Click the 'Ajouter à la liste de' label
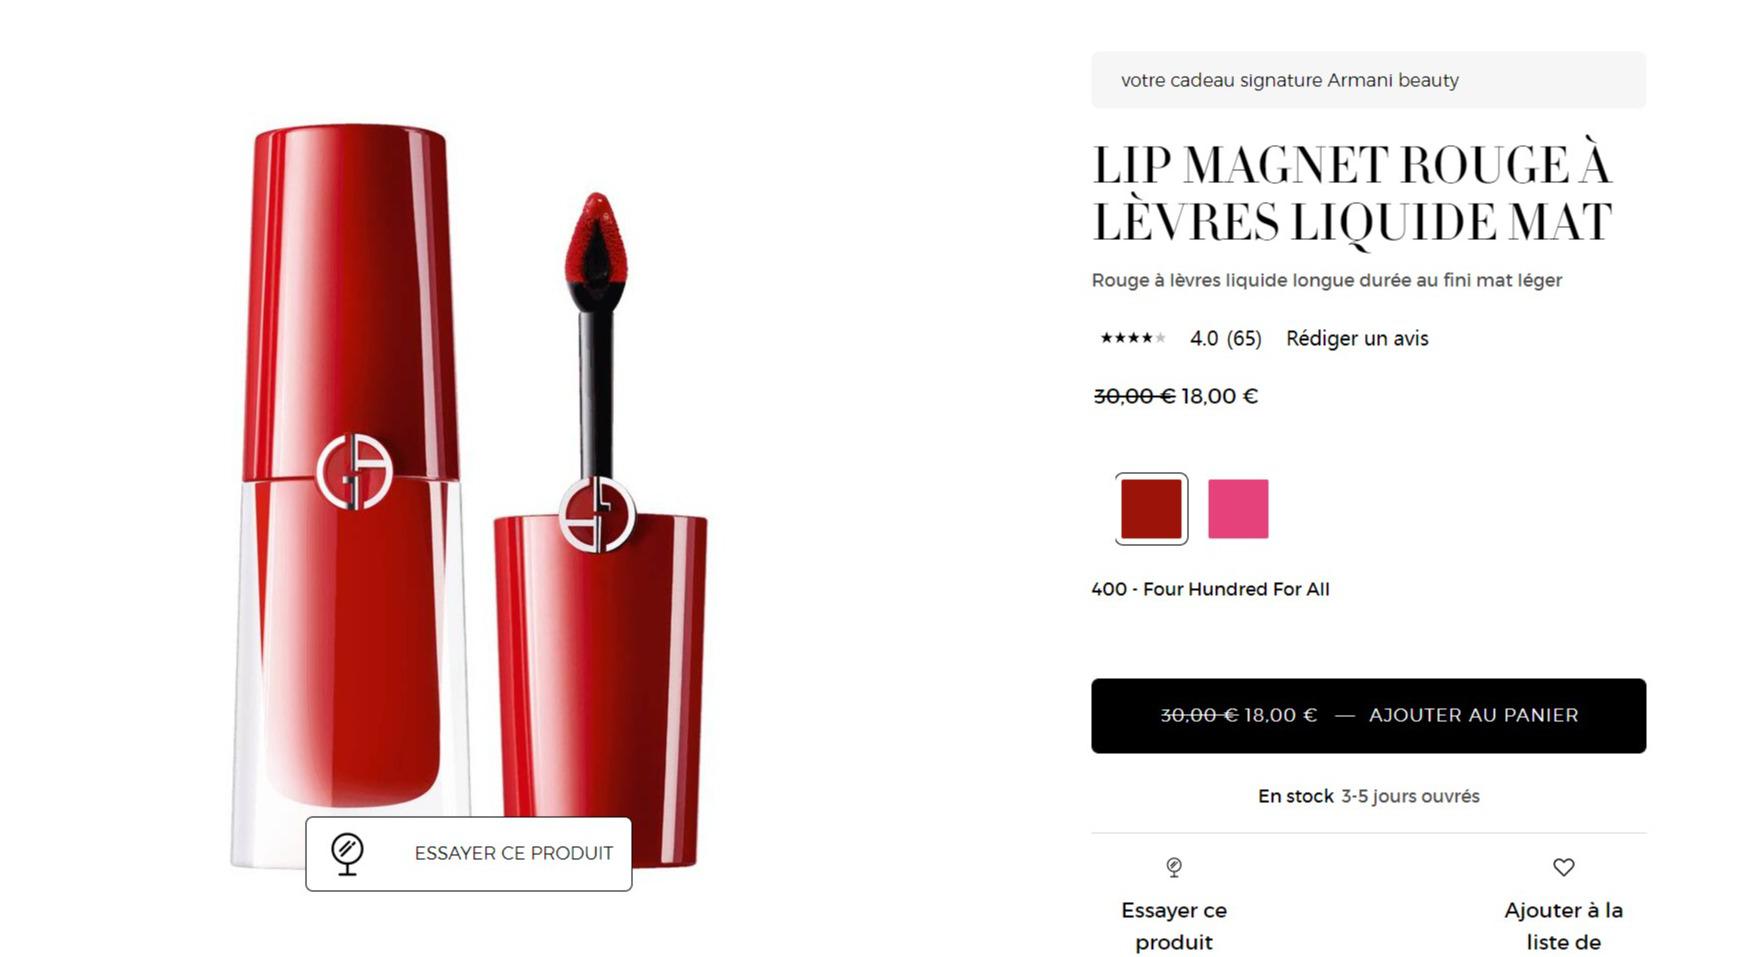 (1563, 926)
